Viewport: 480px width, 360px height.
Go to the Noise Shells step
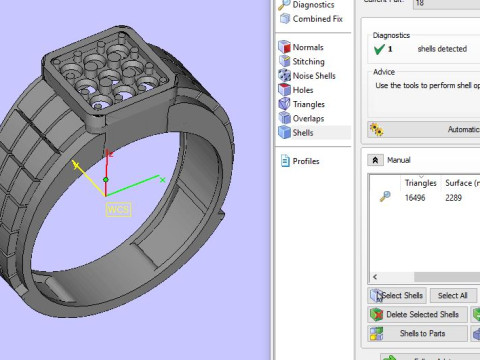(x=314, y=76)
